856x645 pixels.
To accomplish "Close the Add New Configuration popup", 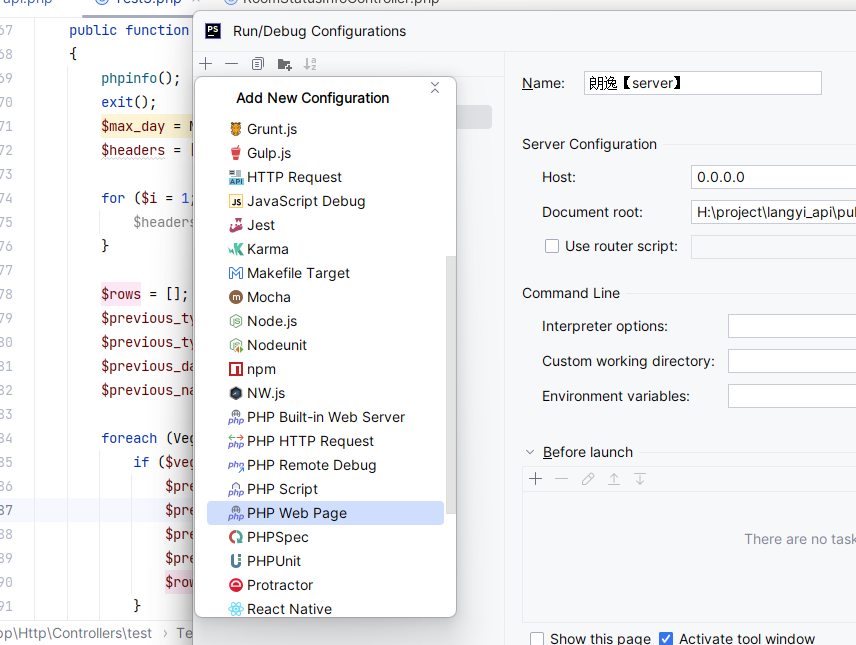I will tap(435, 88).
